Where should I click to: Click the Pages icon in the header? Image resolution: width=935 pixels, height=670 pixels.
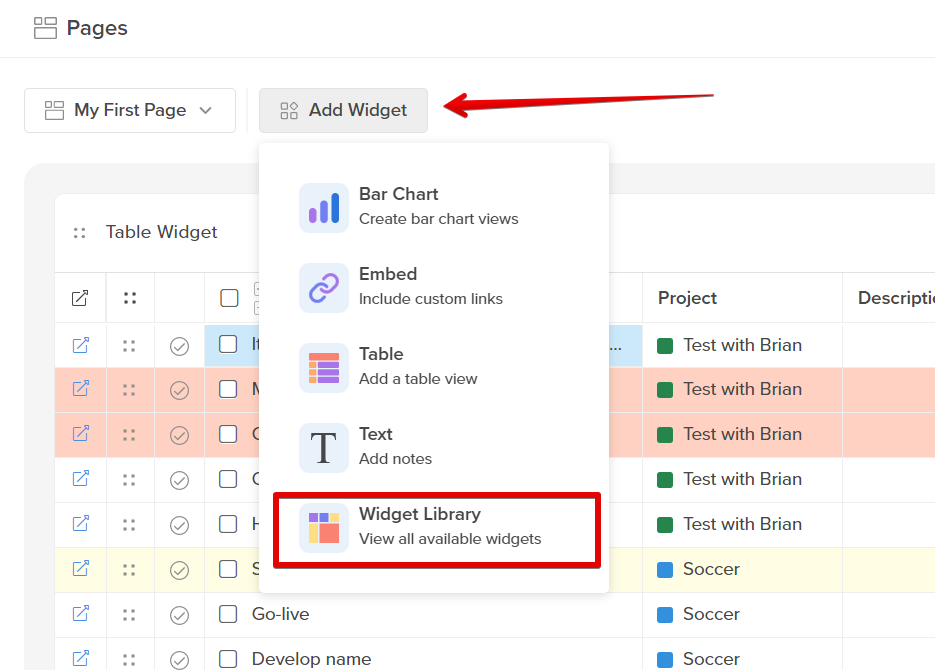tap(45, 28)
